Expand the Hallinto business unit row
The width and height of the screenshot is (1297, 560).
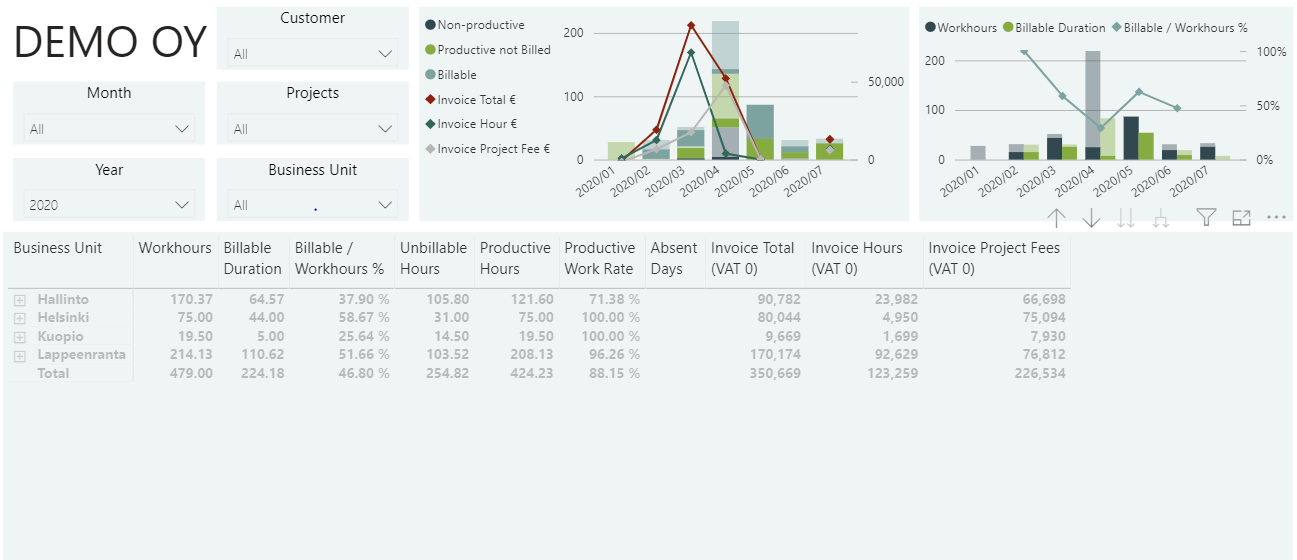tap(19, 300)
